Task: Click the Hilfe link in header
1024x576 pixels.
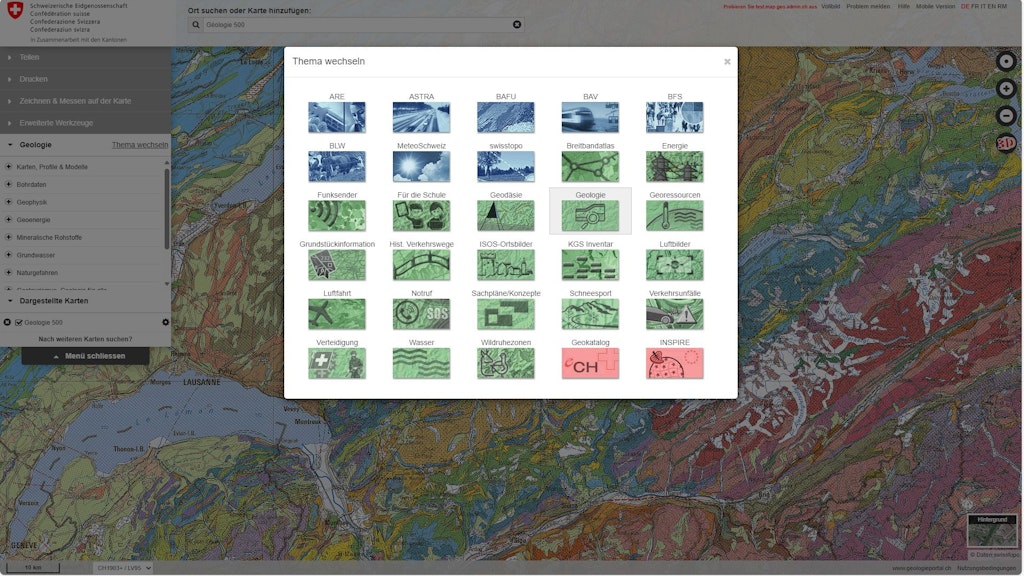Action: pos(904,6)
